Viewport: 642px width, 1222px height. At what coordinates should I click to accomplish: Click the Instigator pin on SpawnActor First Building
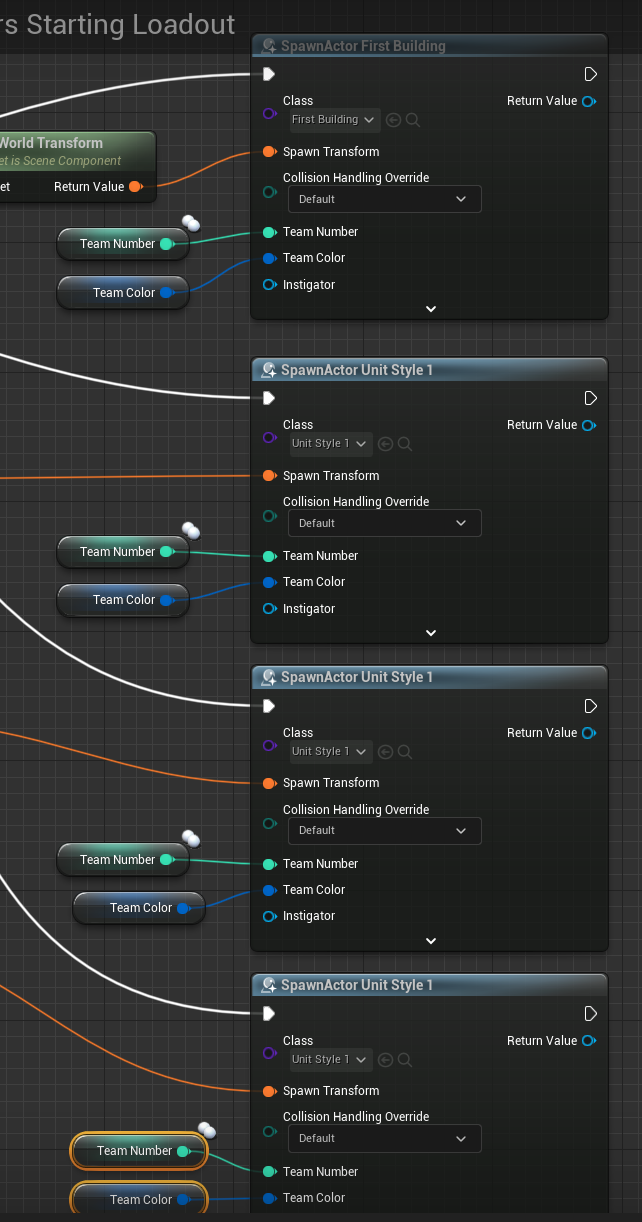pos(269,285)
